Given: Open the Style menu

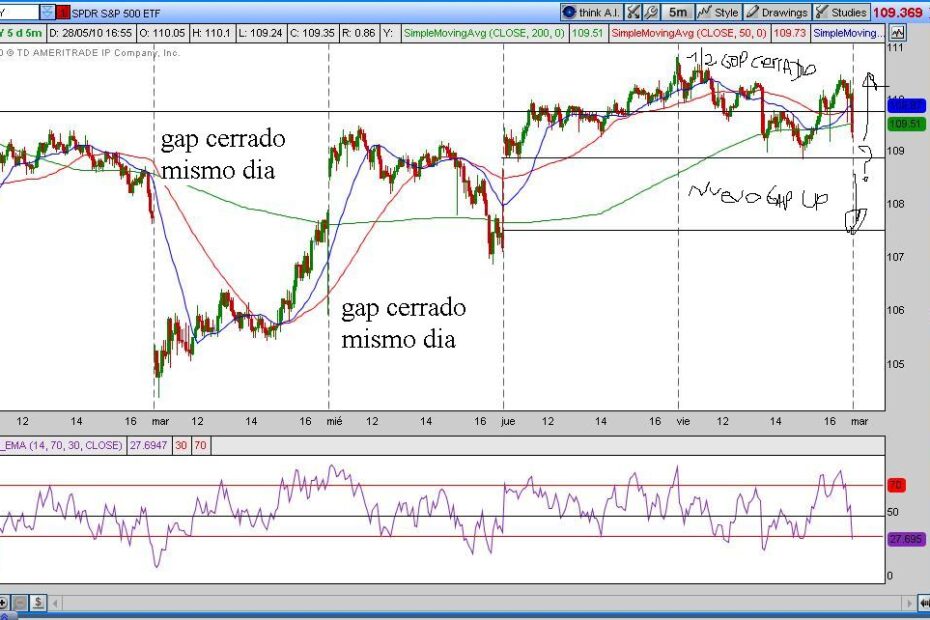Looking at the screenshot, I should tap(718, 12).
